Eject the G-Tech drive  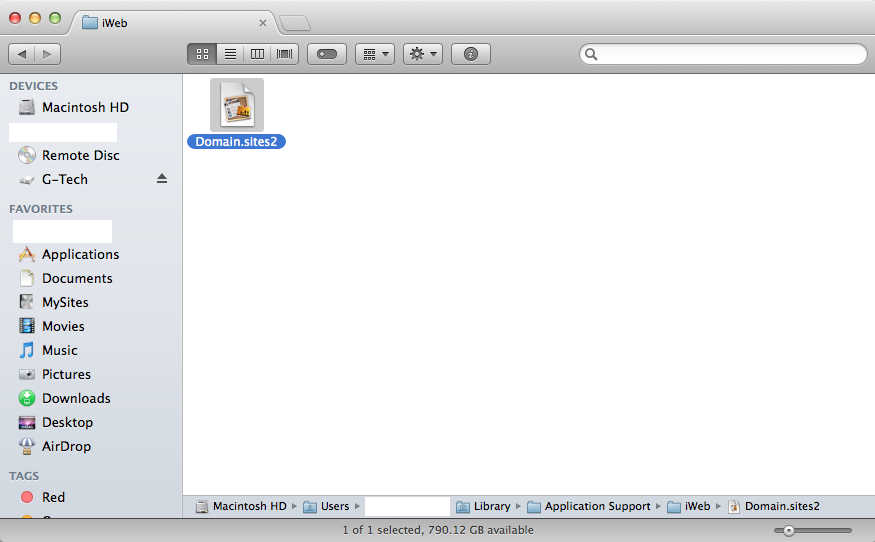(162, 179)
